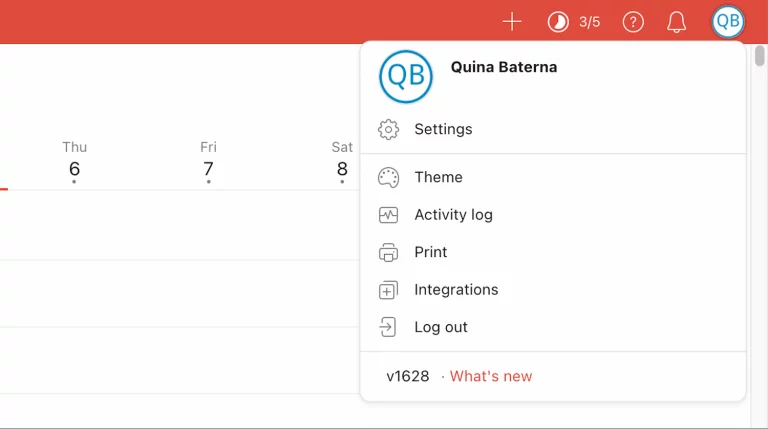Click the QB avatar in the top bar
This screenshot has width=768, height=429.
tap(728, 21)
